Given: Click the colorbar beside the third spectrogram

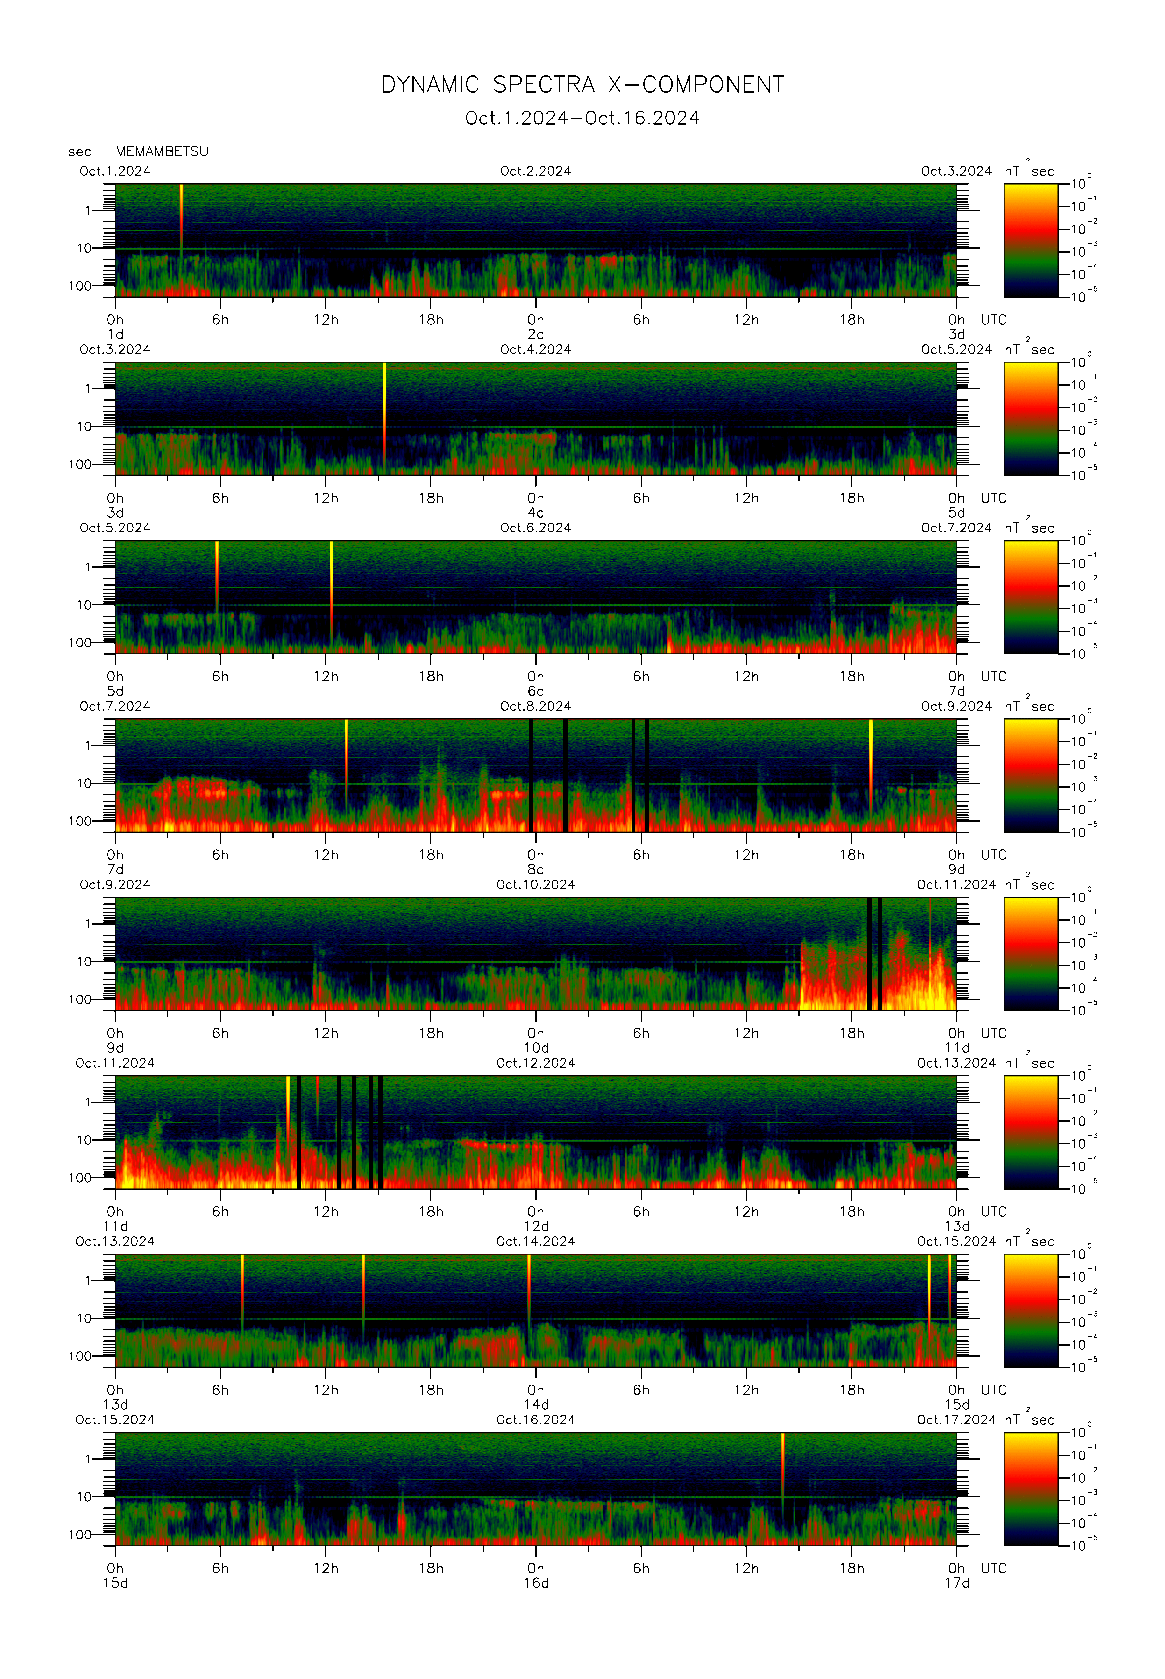Looking at the screenshot, I should (1030, 597).
